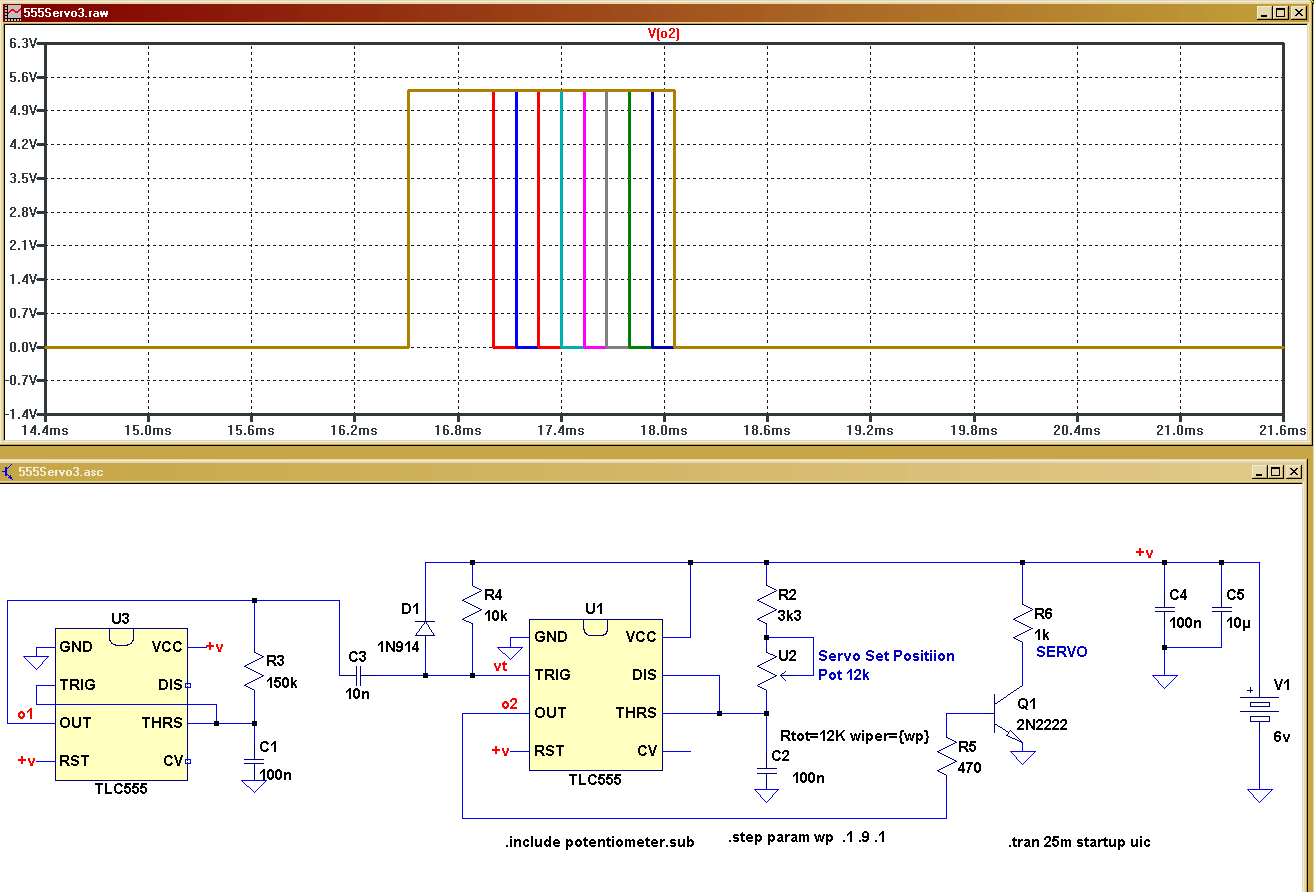Minimize the 555Servo3.raw waveform window
Viewport: 1314px width, 892px height.
[x=1265, y=12]
